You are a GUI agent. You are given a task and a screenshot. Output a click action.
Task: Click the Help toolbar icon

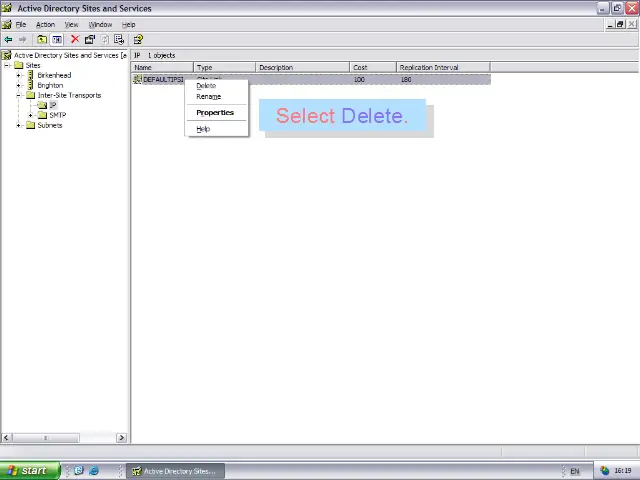click(138, 40)
